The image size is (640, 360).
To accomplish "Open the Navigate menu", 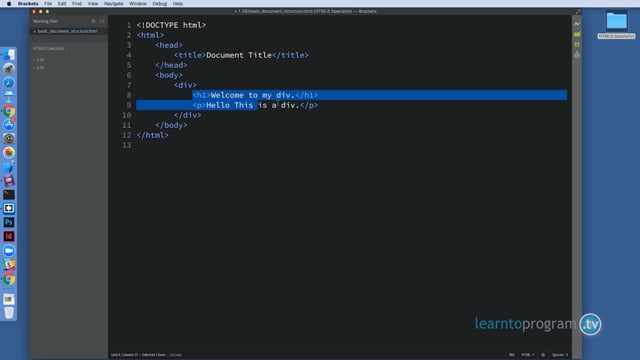I will click(113, 4).
